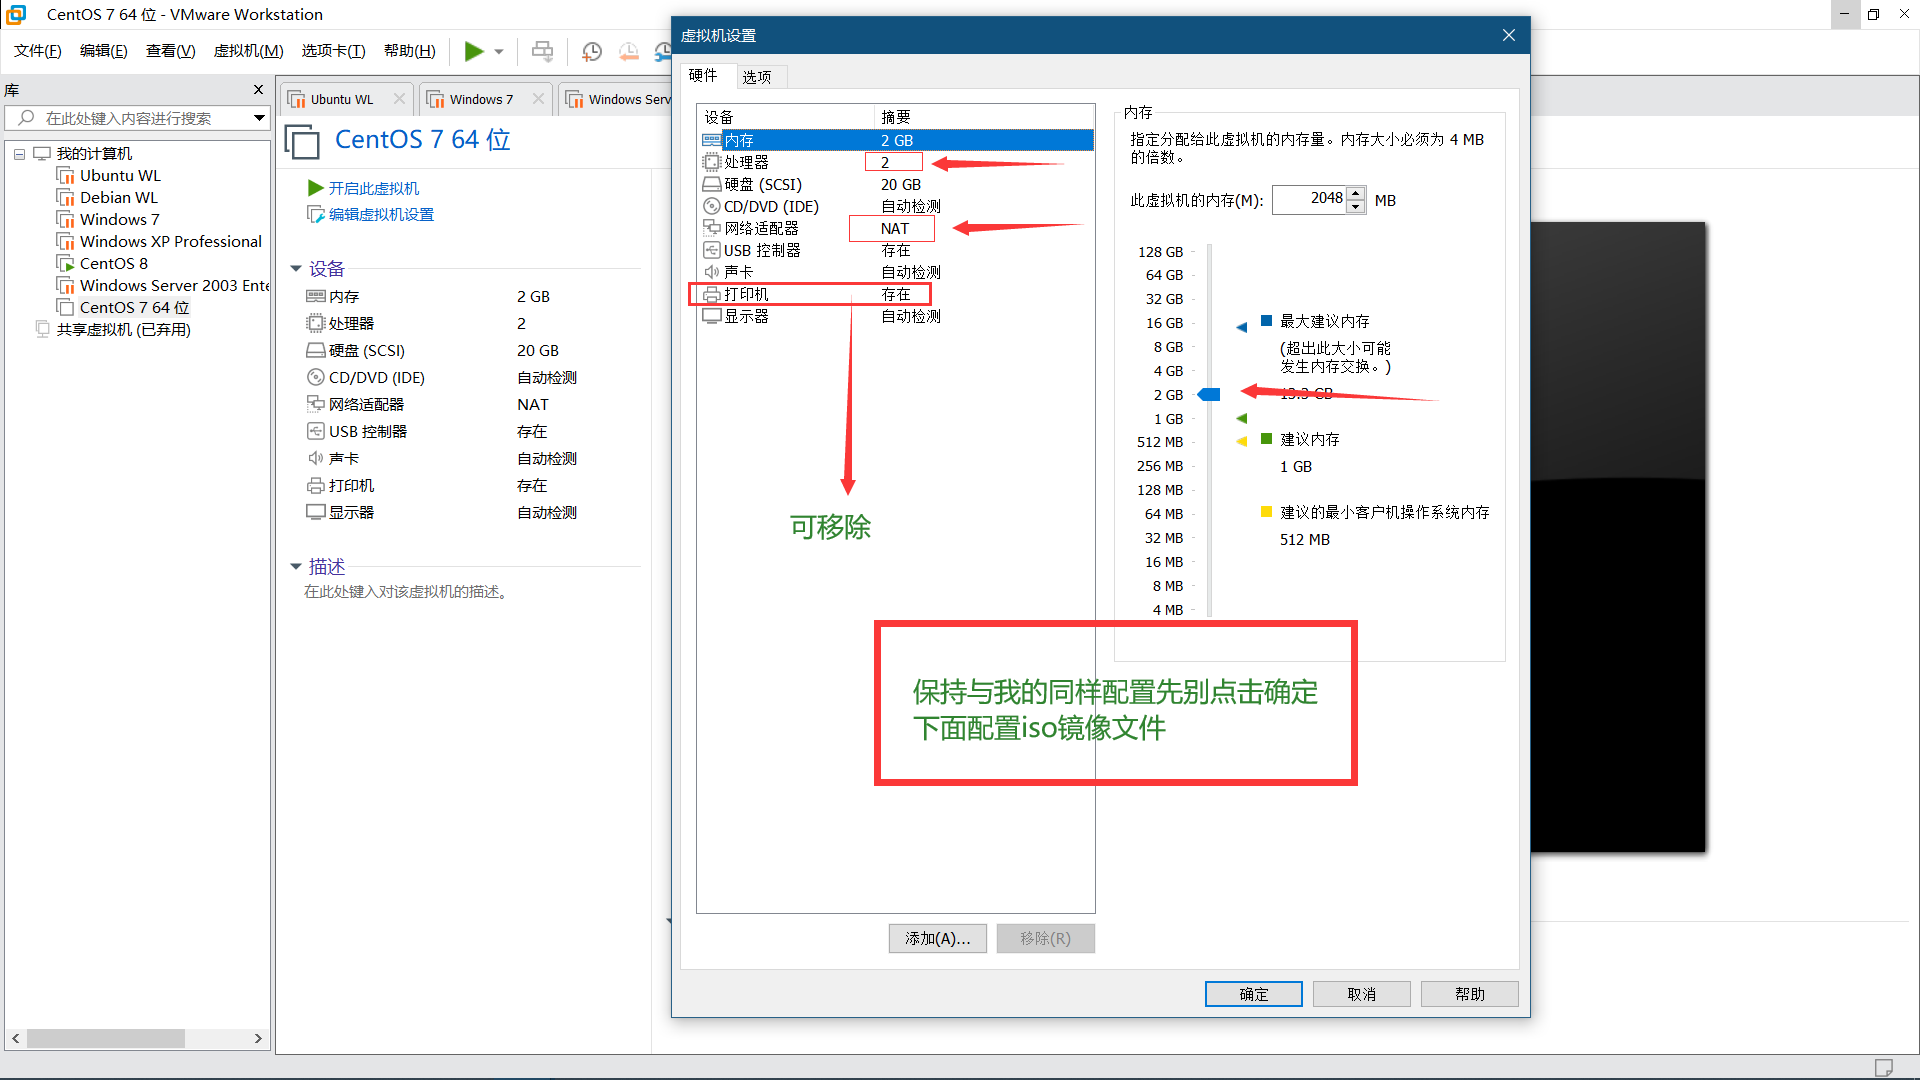Collapse the 我的计算机 tree node
This screenshot has width=1920, height=1080.
click(19, 154)
